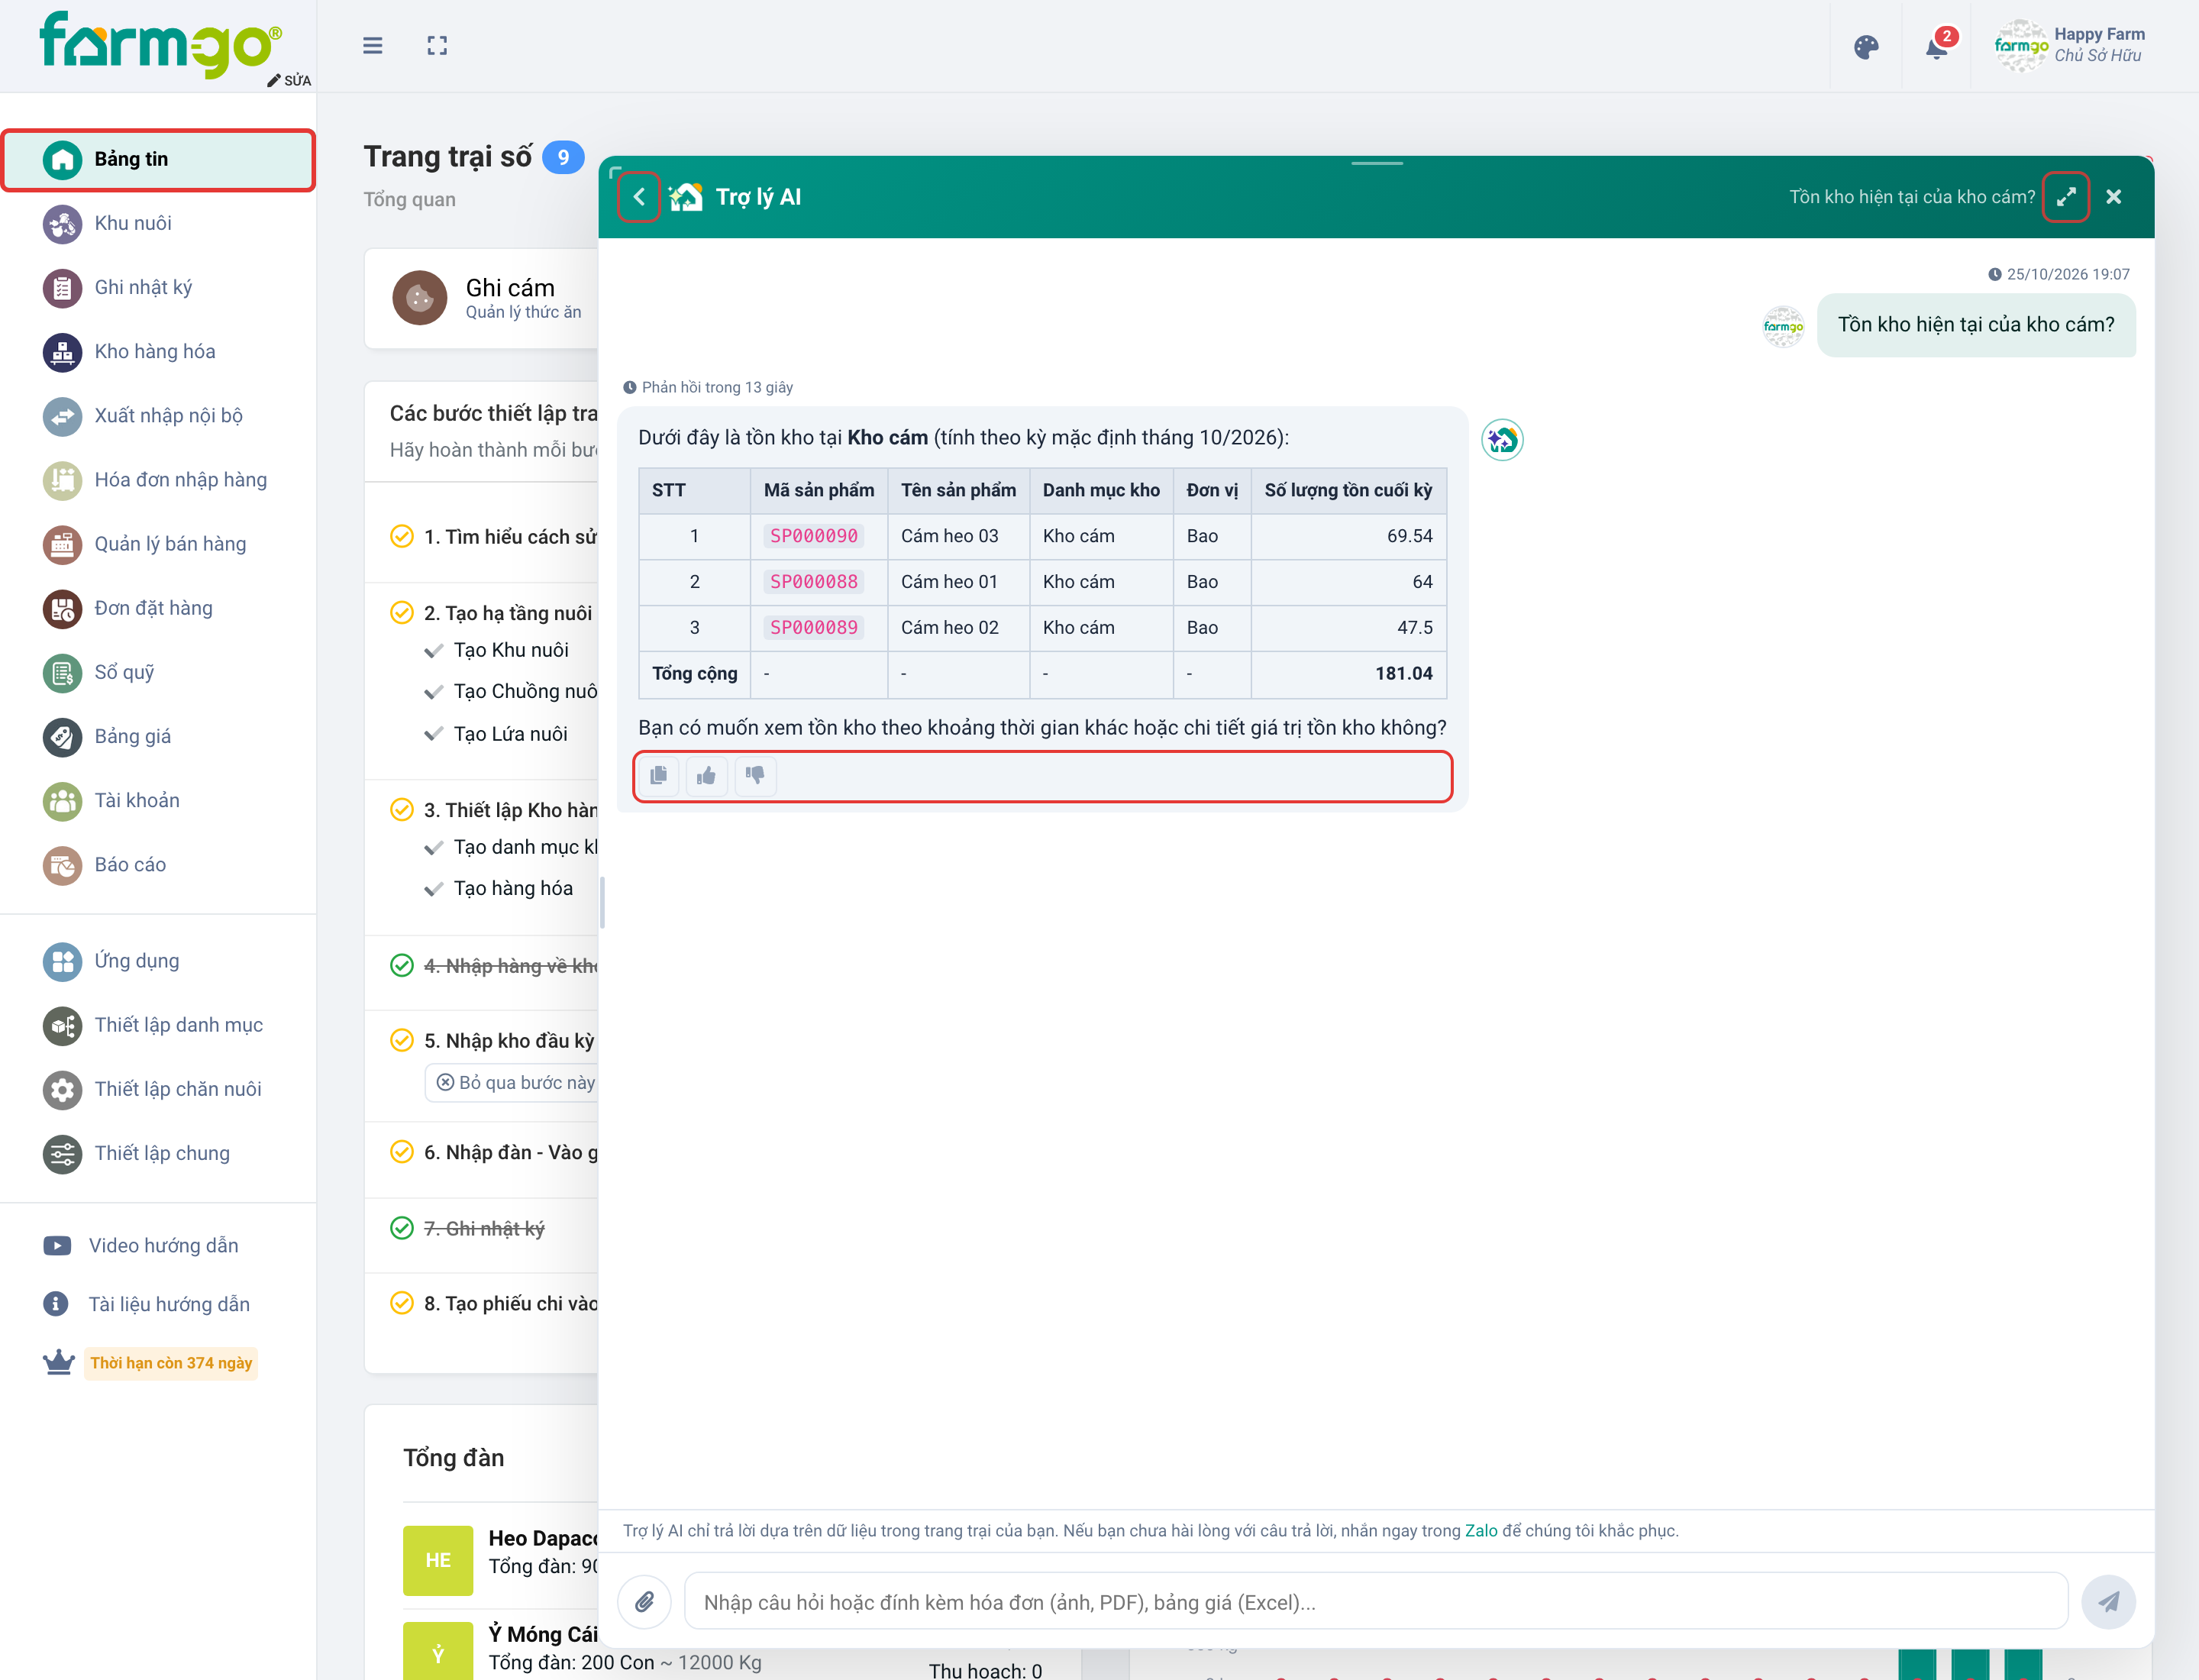Open the theme palette icon
This screenshot has width=2199, height=1680.
click(1866, 47)
